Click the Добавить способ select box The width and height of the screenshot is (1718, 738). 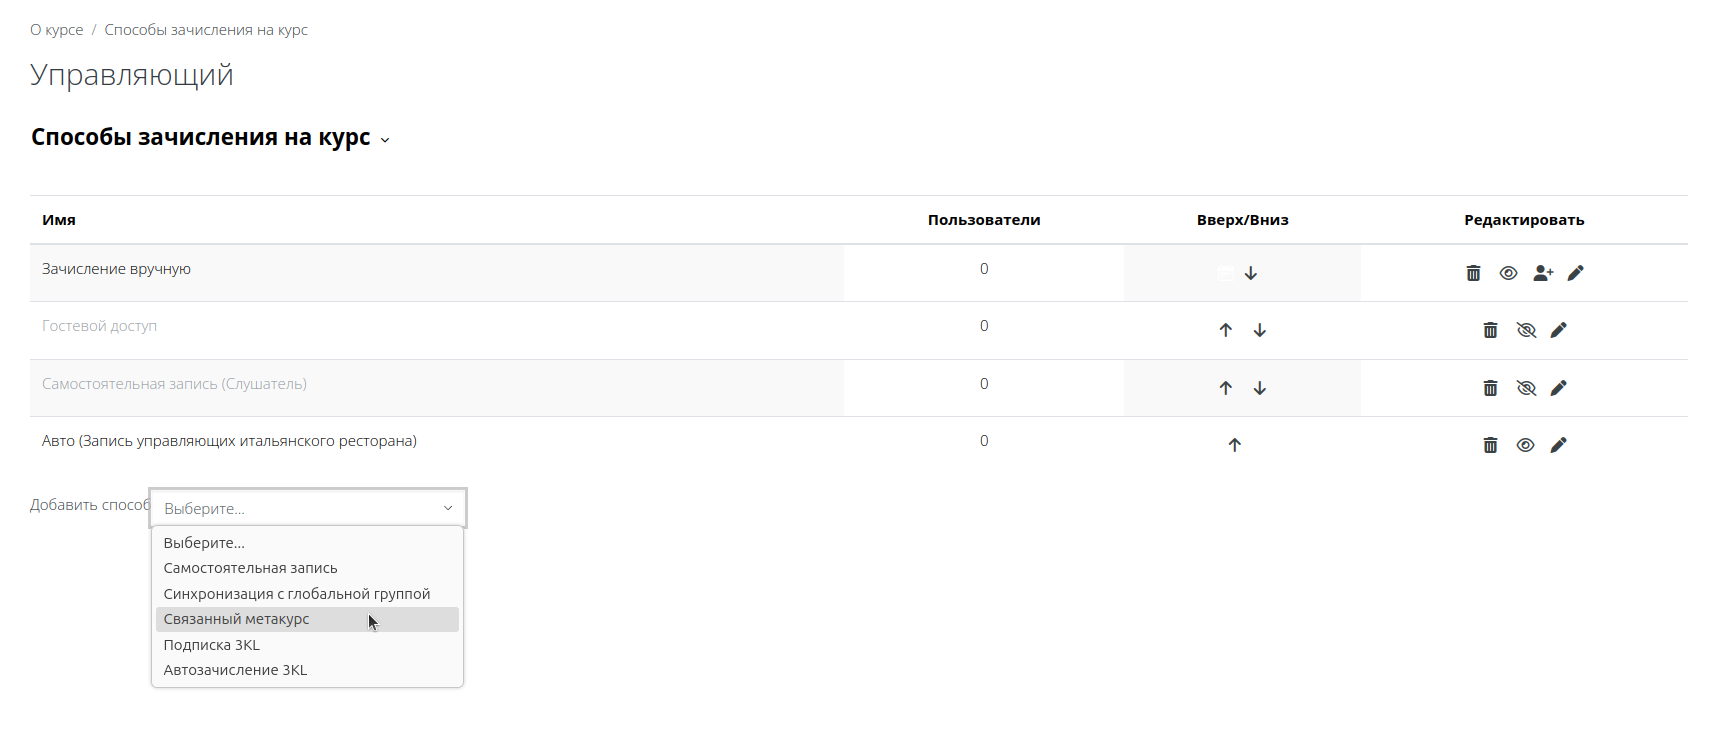pos(307,508)
